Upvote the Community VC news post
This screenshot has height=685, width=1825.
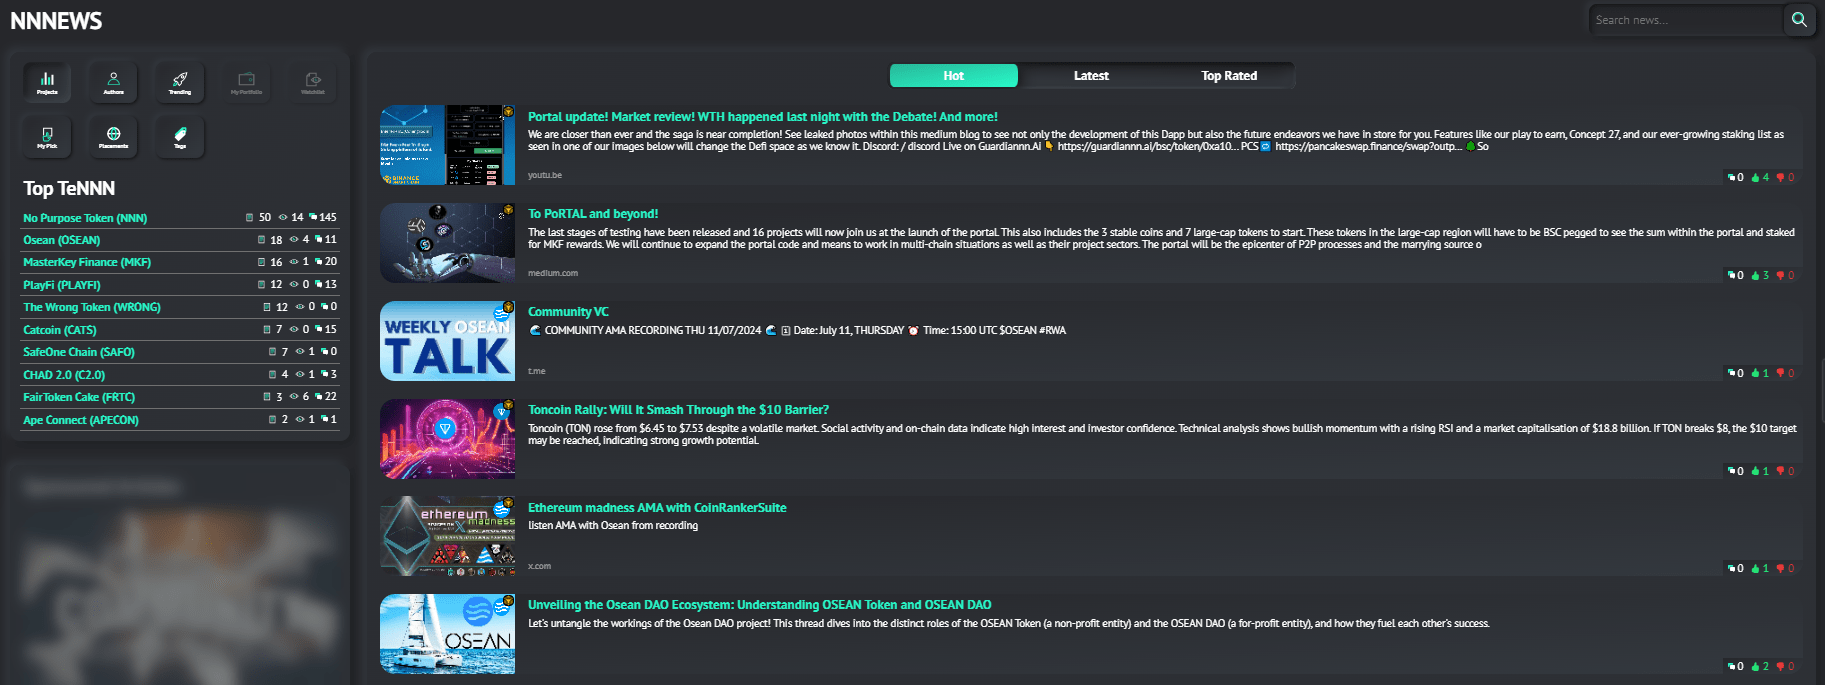(1756, 373)
